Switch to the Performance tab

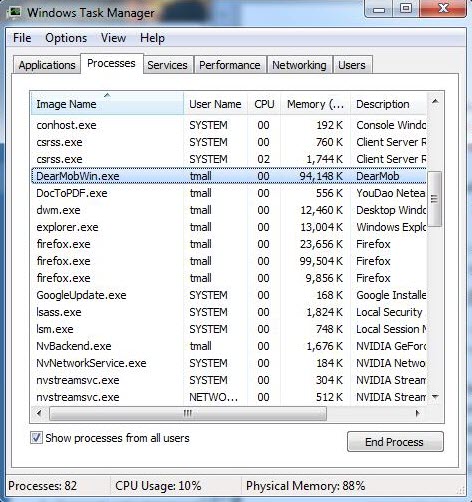pyautogui.click(x=230, y=65)
